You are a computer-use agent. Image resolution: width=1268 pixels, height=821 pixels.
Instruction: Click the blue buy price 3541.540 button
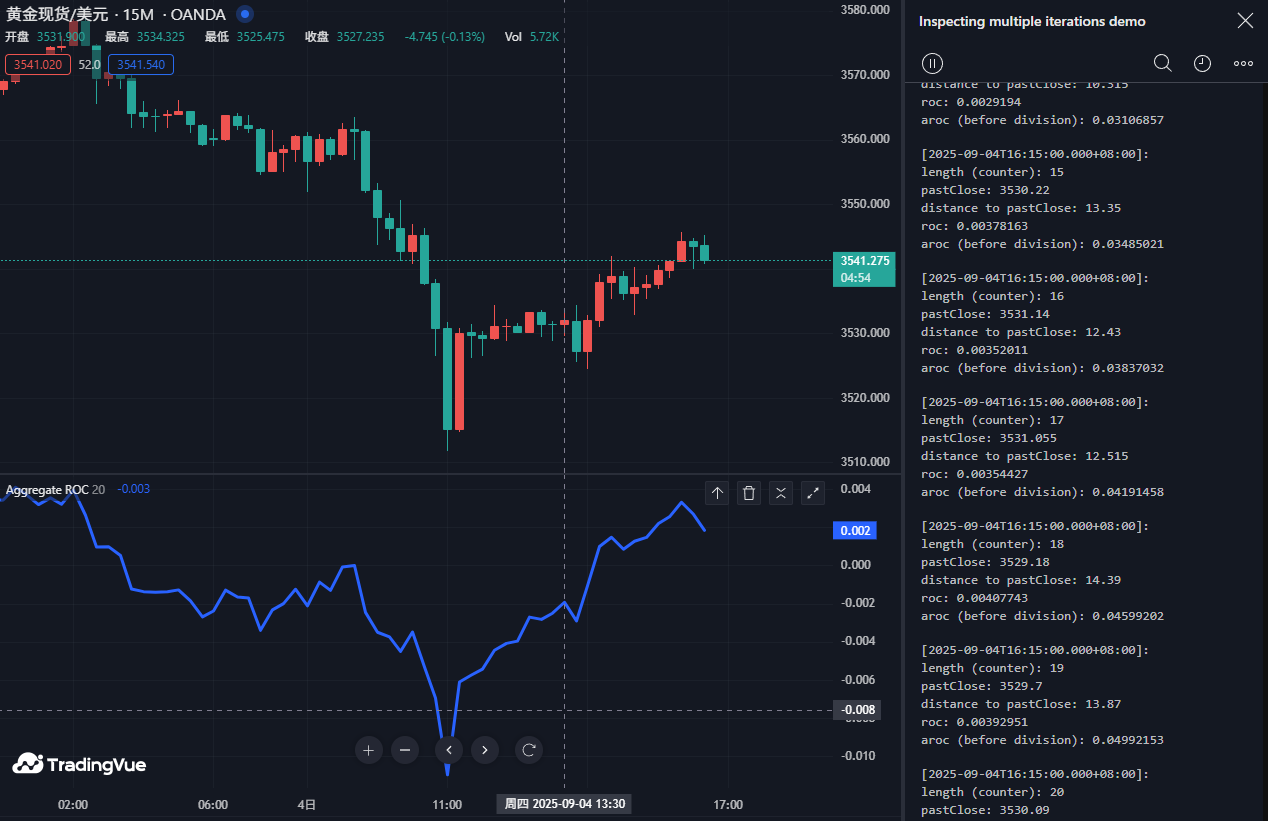pos(141,65)
